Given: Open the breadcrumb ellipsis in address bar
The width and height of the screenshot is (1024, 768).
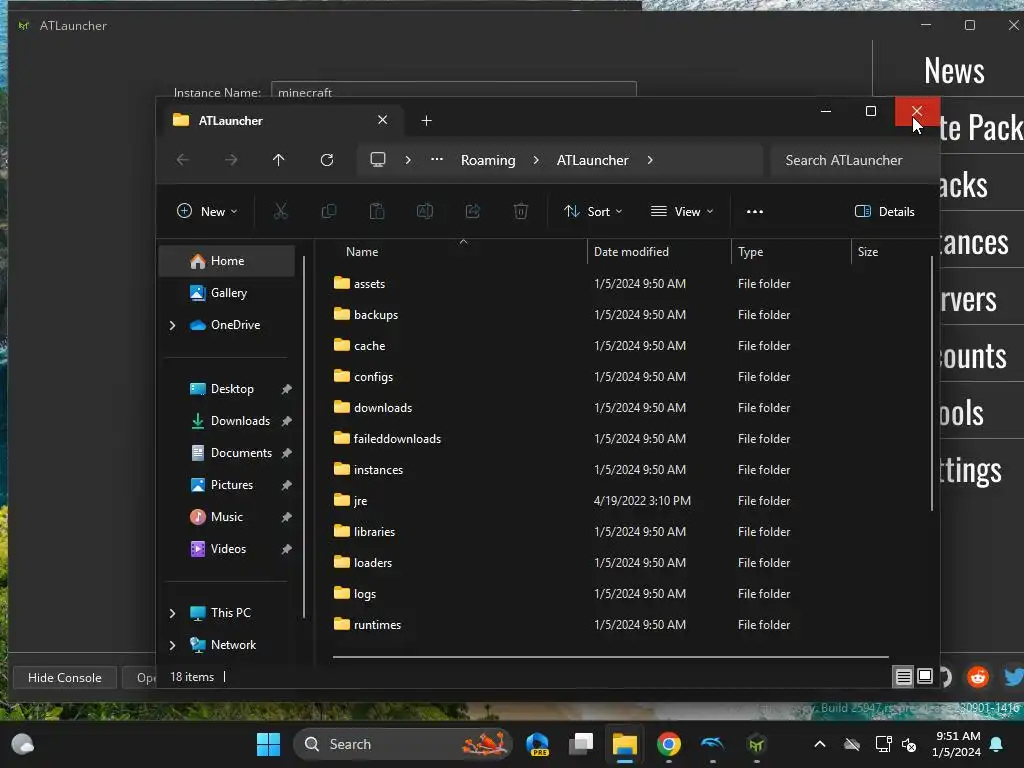Looking at the screenshot, I should click(437, 159).
